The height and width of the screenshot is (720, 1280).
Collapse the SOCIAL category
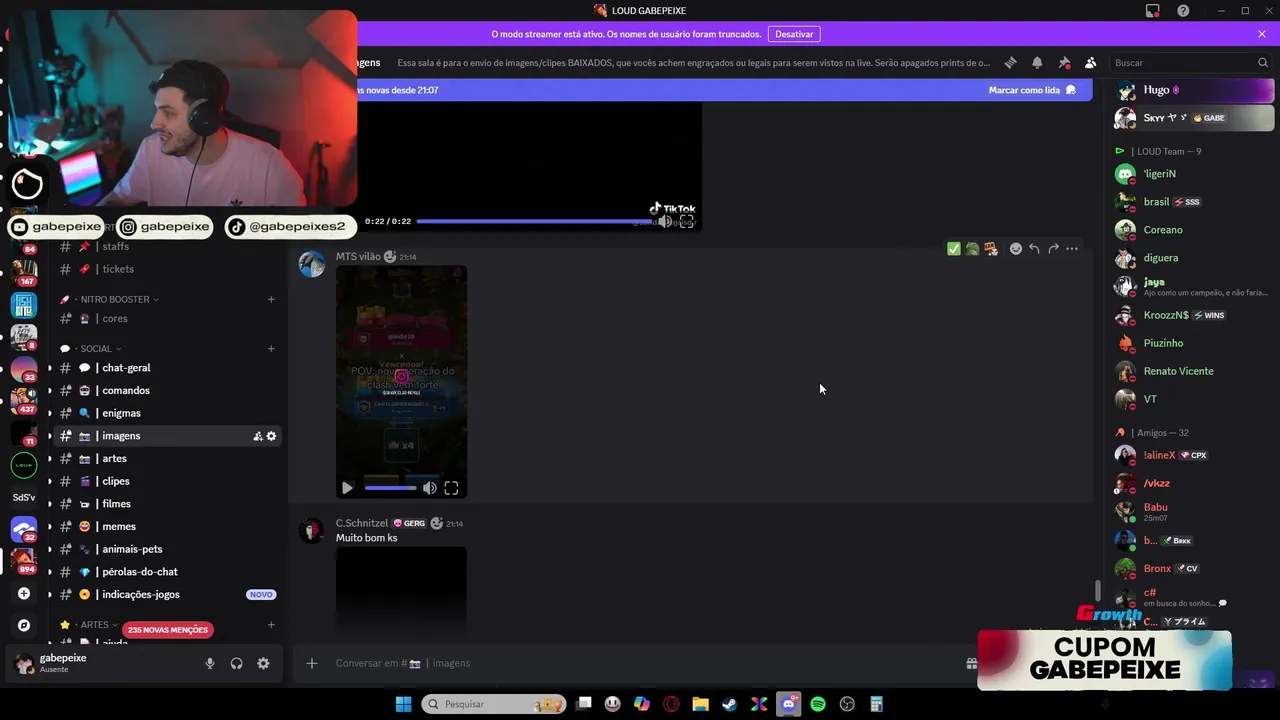(x=96, y=349)
